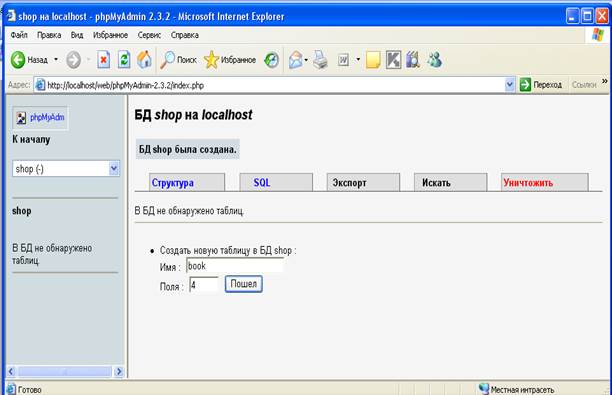The image size is (612, 395).
Task: Open the Home page icon
Action: [144, 60]
